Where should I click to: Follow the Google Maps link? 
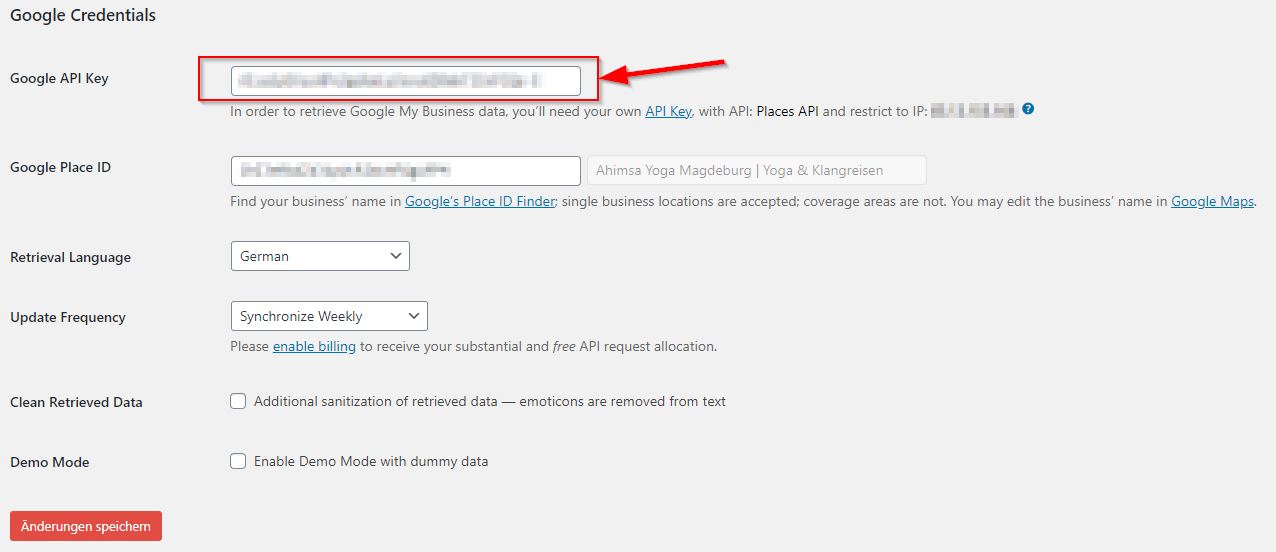(1212, 201)
